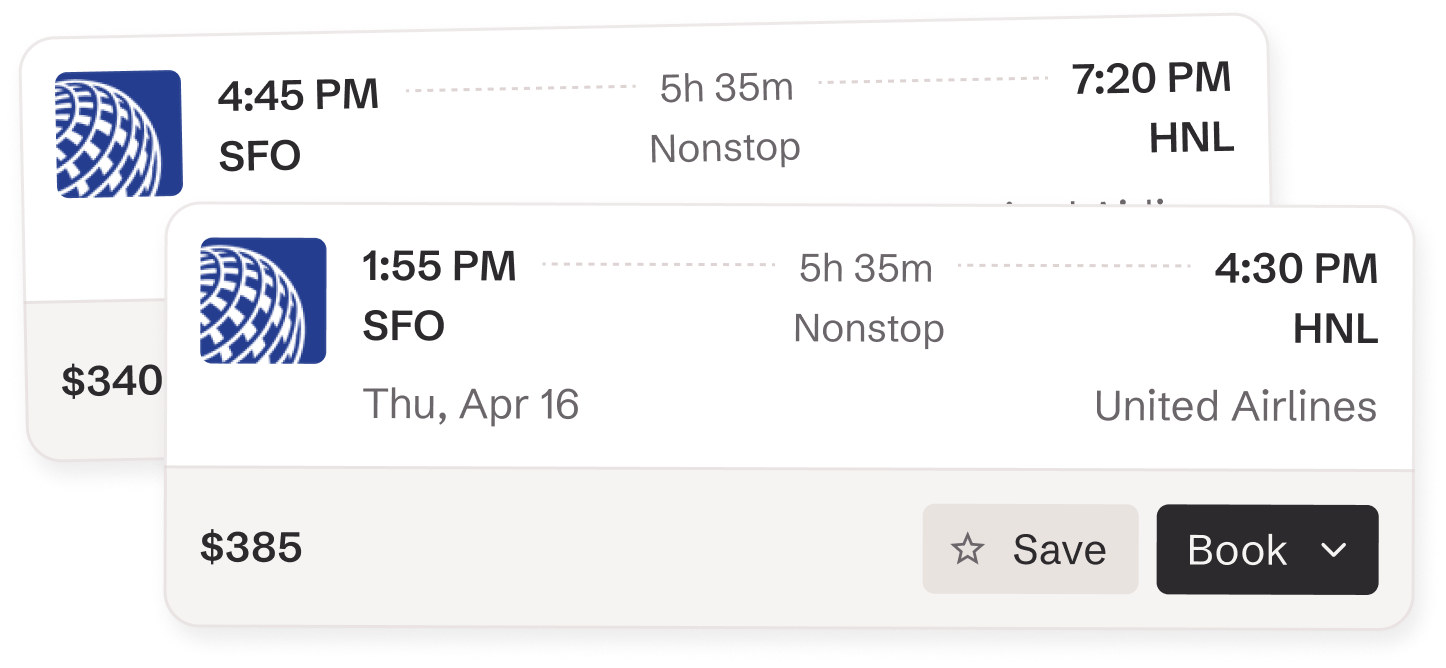Click the star icon next to Save
The width and height of the screenshot is (1446, 668).
pyautogui.click(x=967, y=549)
